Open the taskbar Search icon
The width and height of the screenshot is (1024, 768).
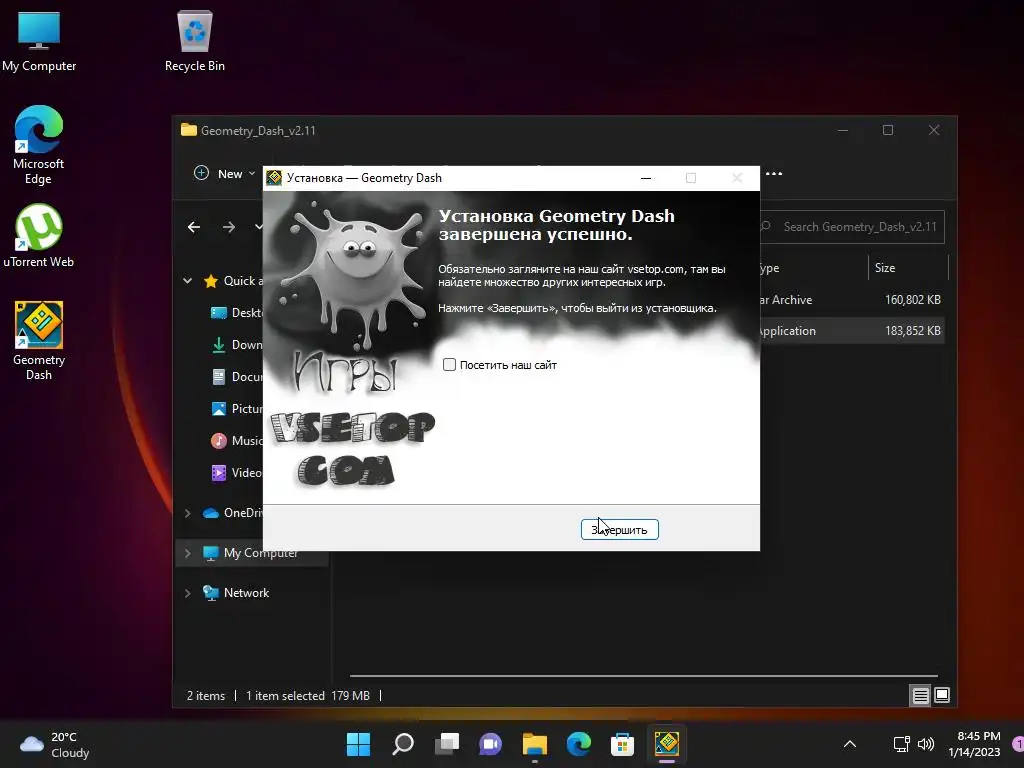[402, 744]
